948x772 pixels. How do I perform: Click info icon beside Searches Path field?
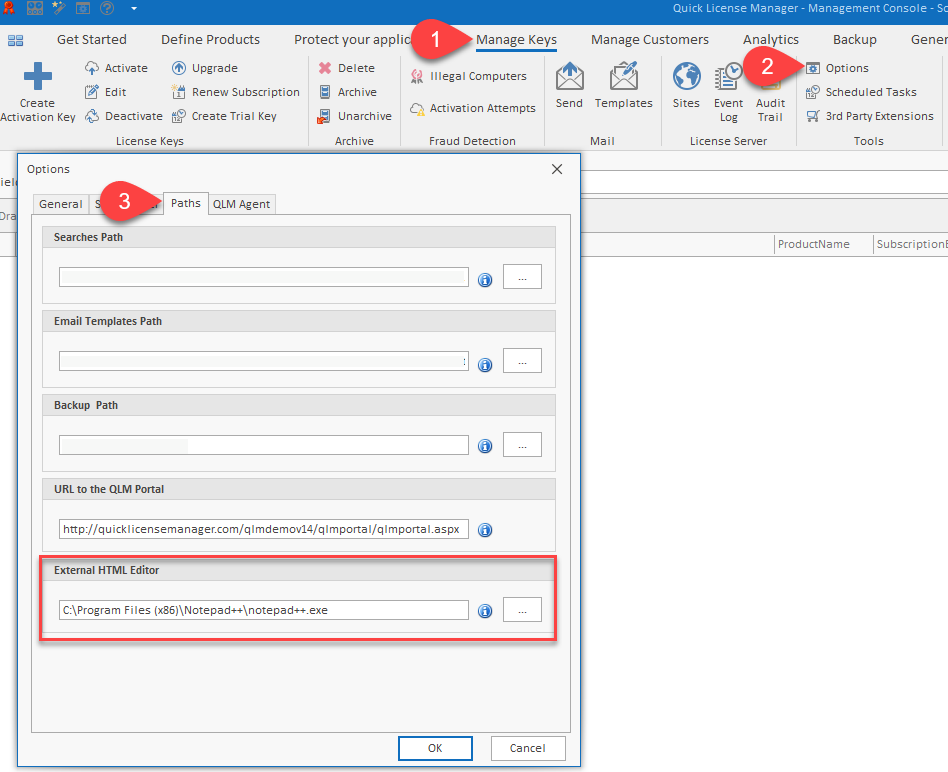pyautogui.click(x=485, y=280)
